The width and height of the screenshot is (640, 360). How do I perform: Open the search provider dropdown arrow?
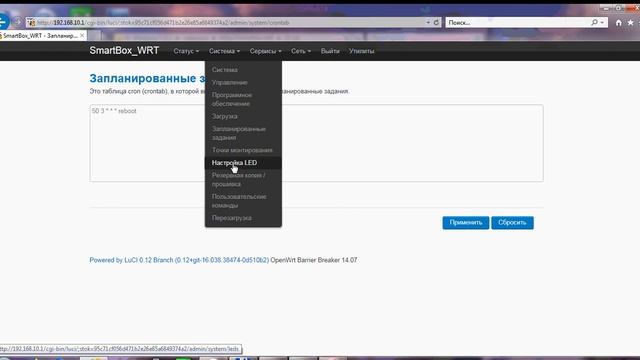(602, 22)
